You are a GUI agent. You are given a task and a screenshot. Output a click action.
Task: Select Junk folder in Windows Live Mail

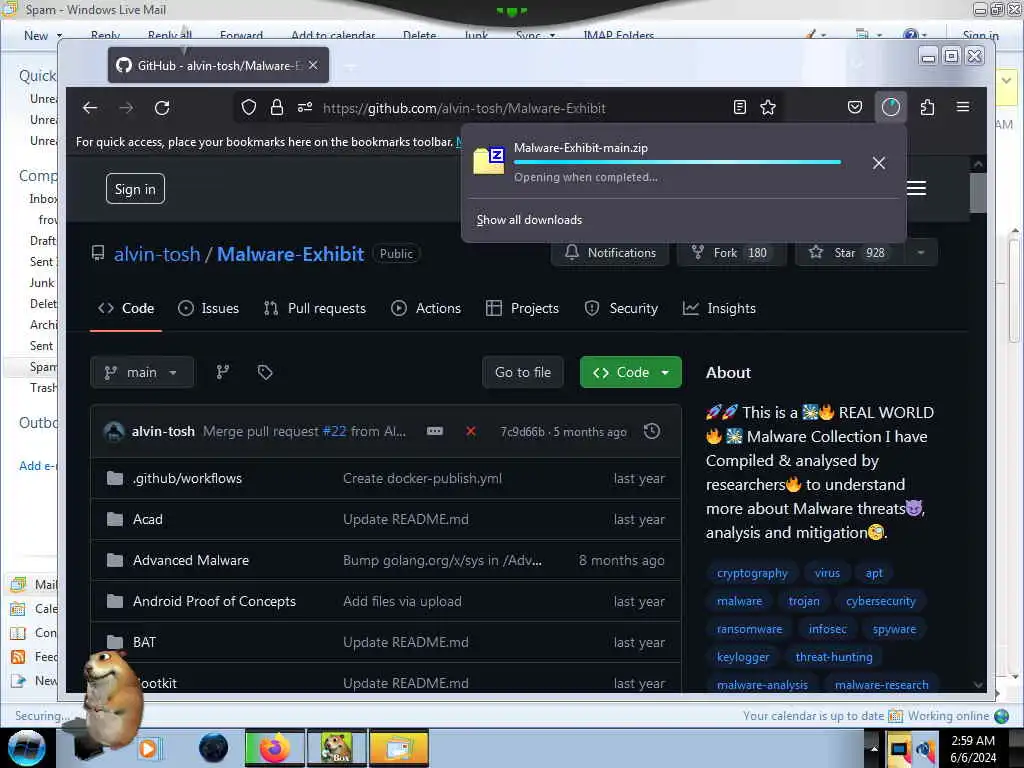point(42,283)
